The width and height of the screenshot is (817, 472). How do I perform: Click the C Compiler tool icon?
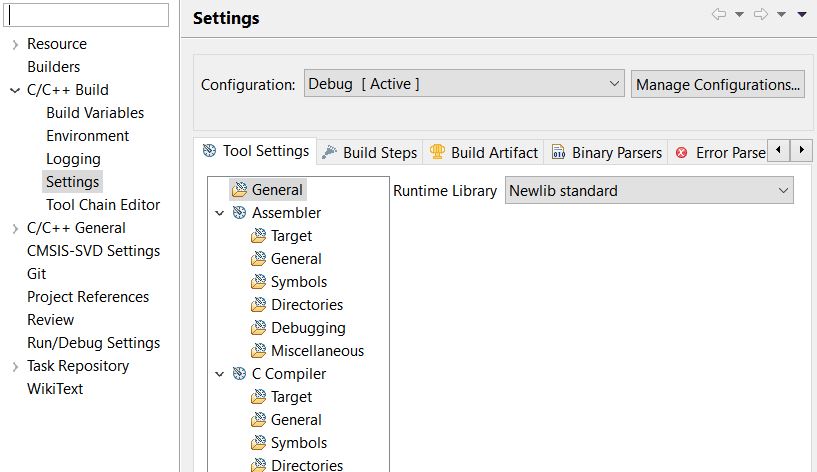239,374
